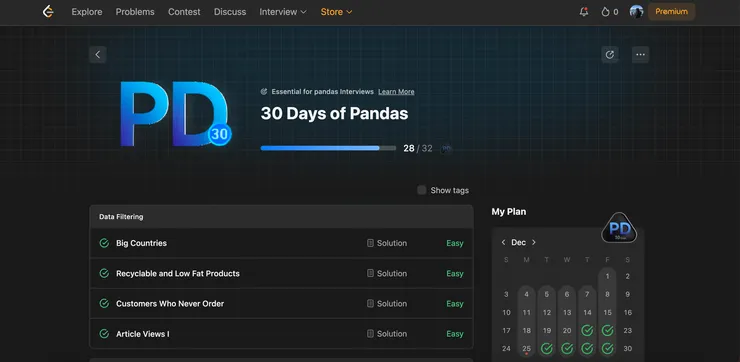
Task: Click the Premium button
Action: [x=671, y=12]
